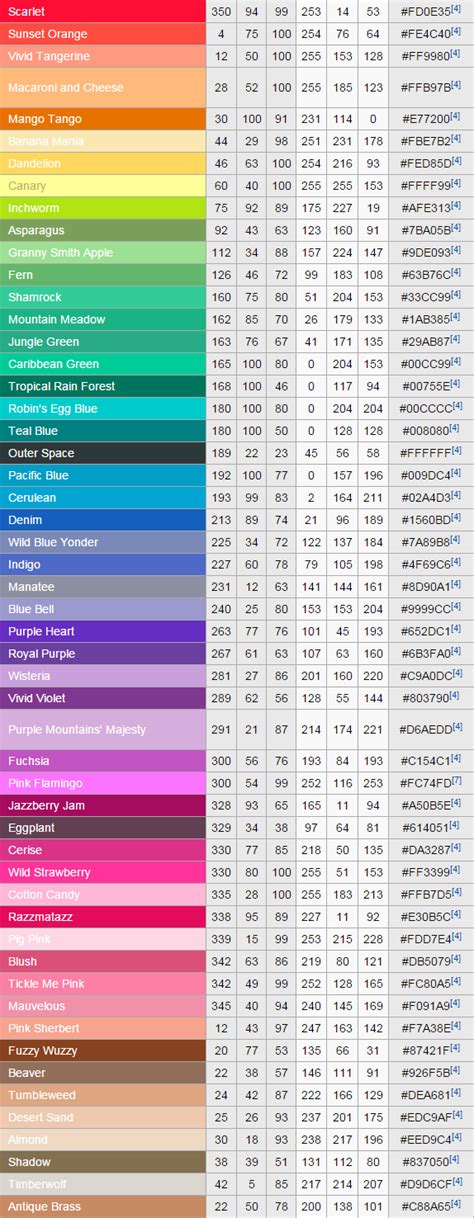Screen dimensions: 474x1218
Task: Open the [4] reference after #00755E
Action: click(456, 384)
